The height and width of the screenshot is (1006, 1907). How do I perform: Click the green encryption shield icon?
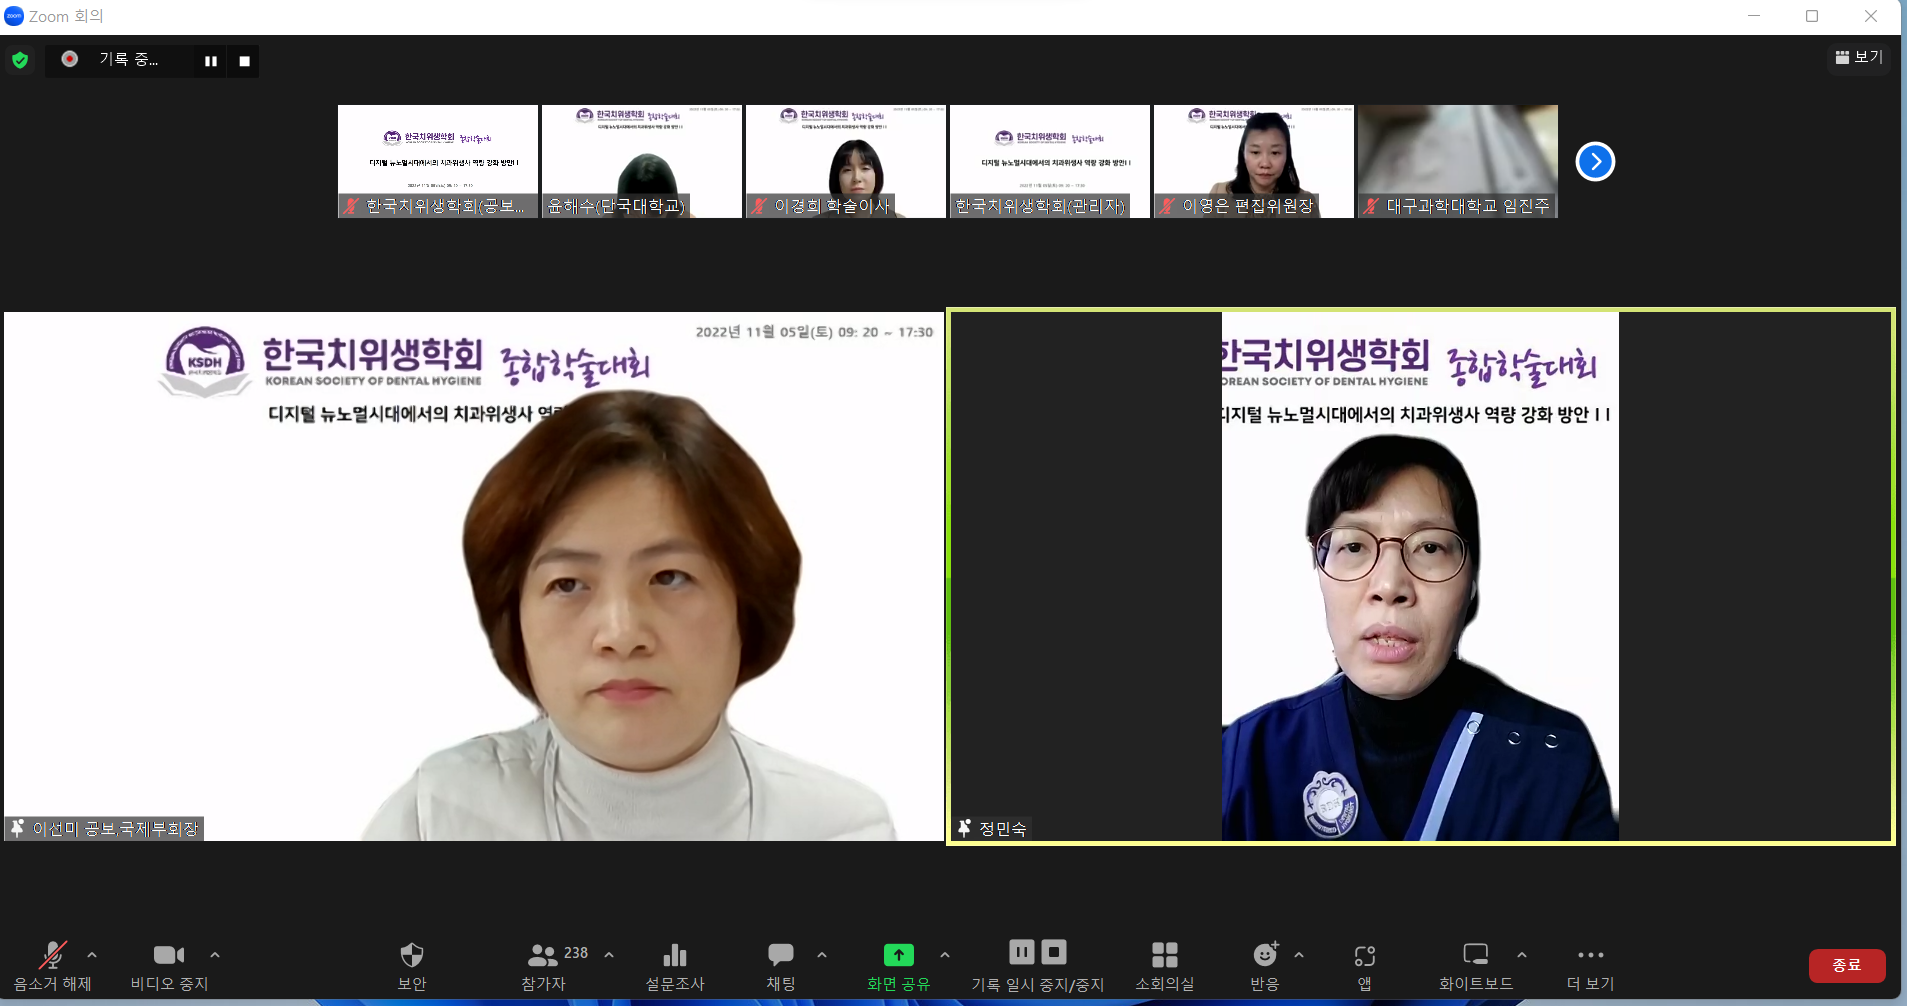(20, 60)
